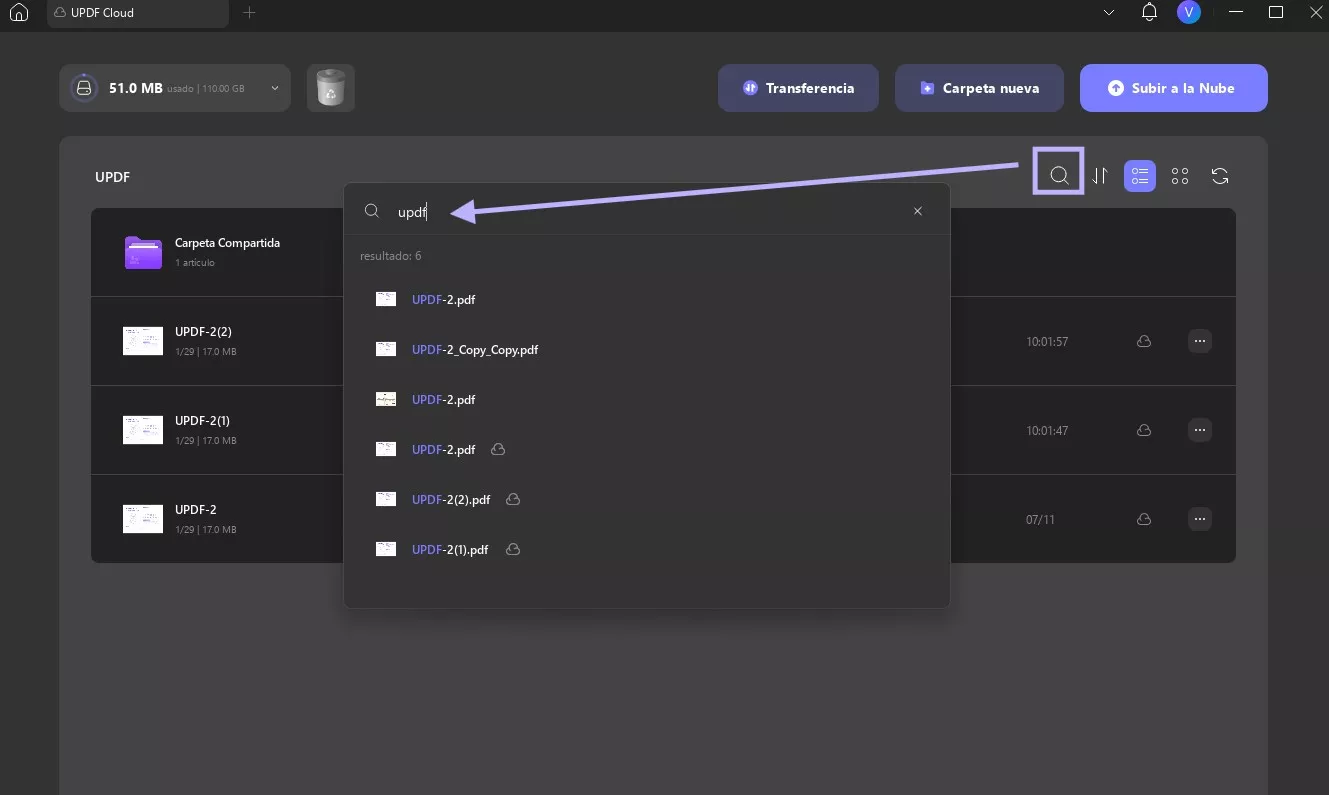The image size is (1329, 795).
Task: Focus the search field containing "updf"
Action: tap(646, 211)
